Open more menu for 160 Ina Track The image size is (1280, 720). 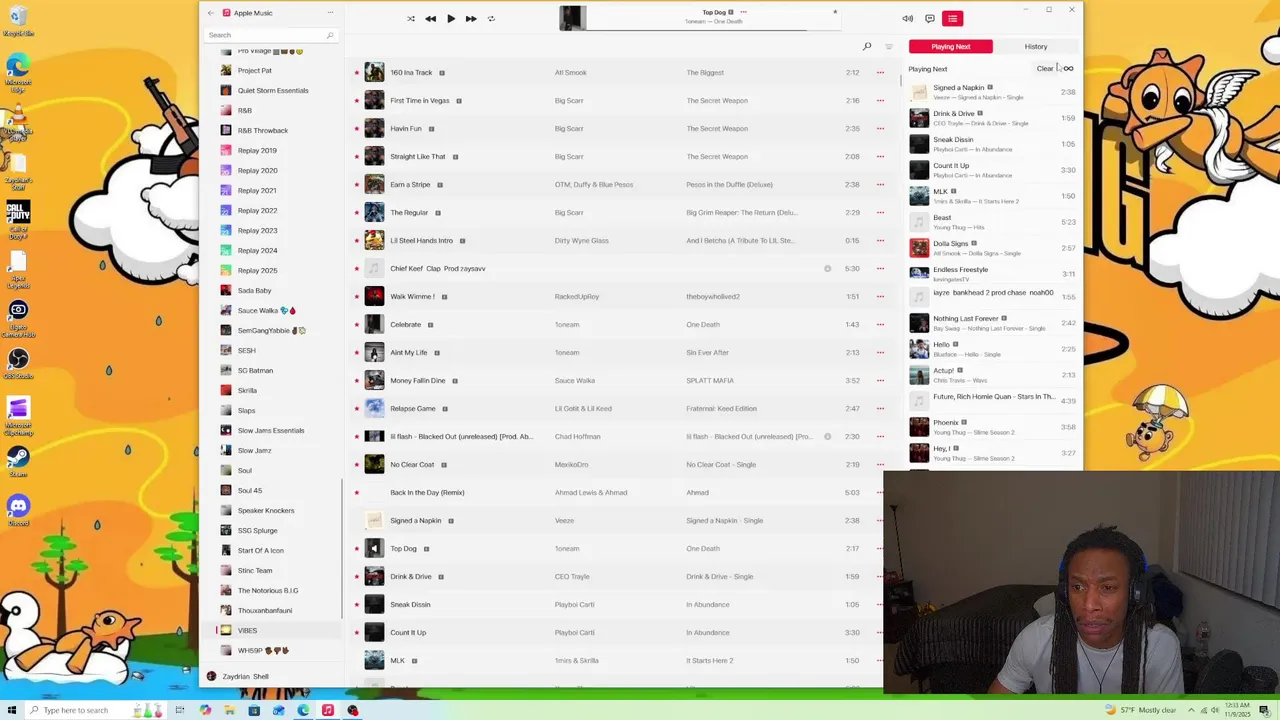coord(880,72)
